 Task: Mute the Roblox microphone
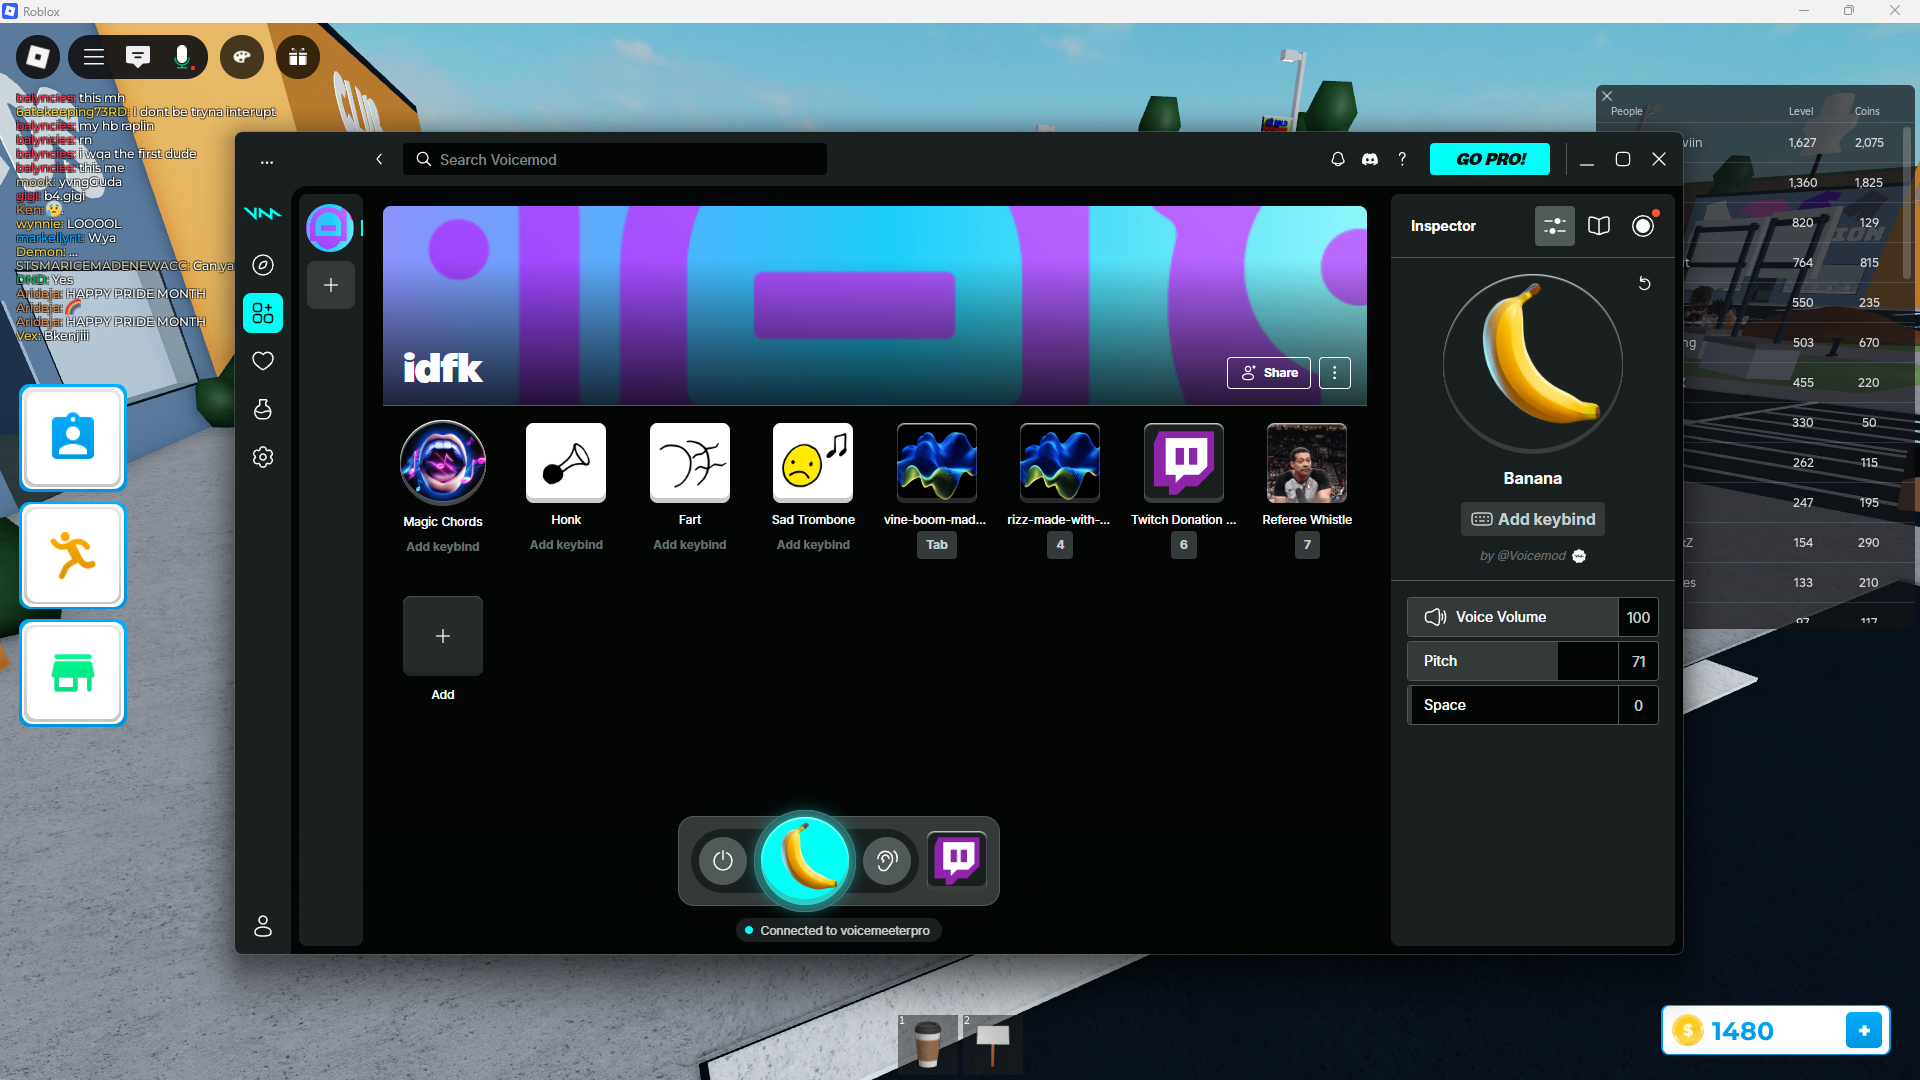[x=182, y=57]
